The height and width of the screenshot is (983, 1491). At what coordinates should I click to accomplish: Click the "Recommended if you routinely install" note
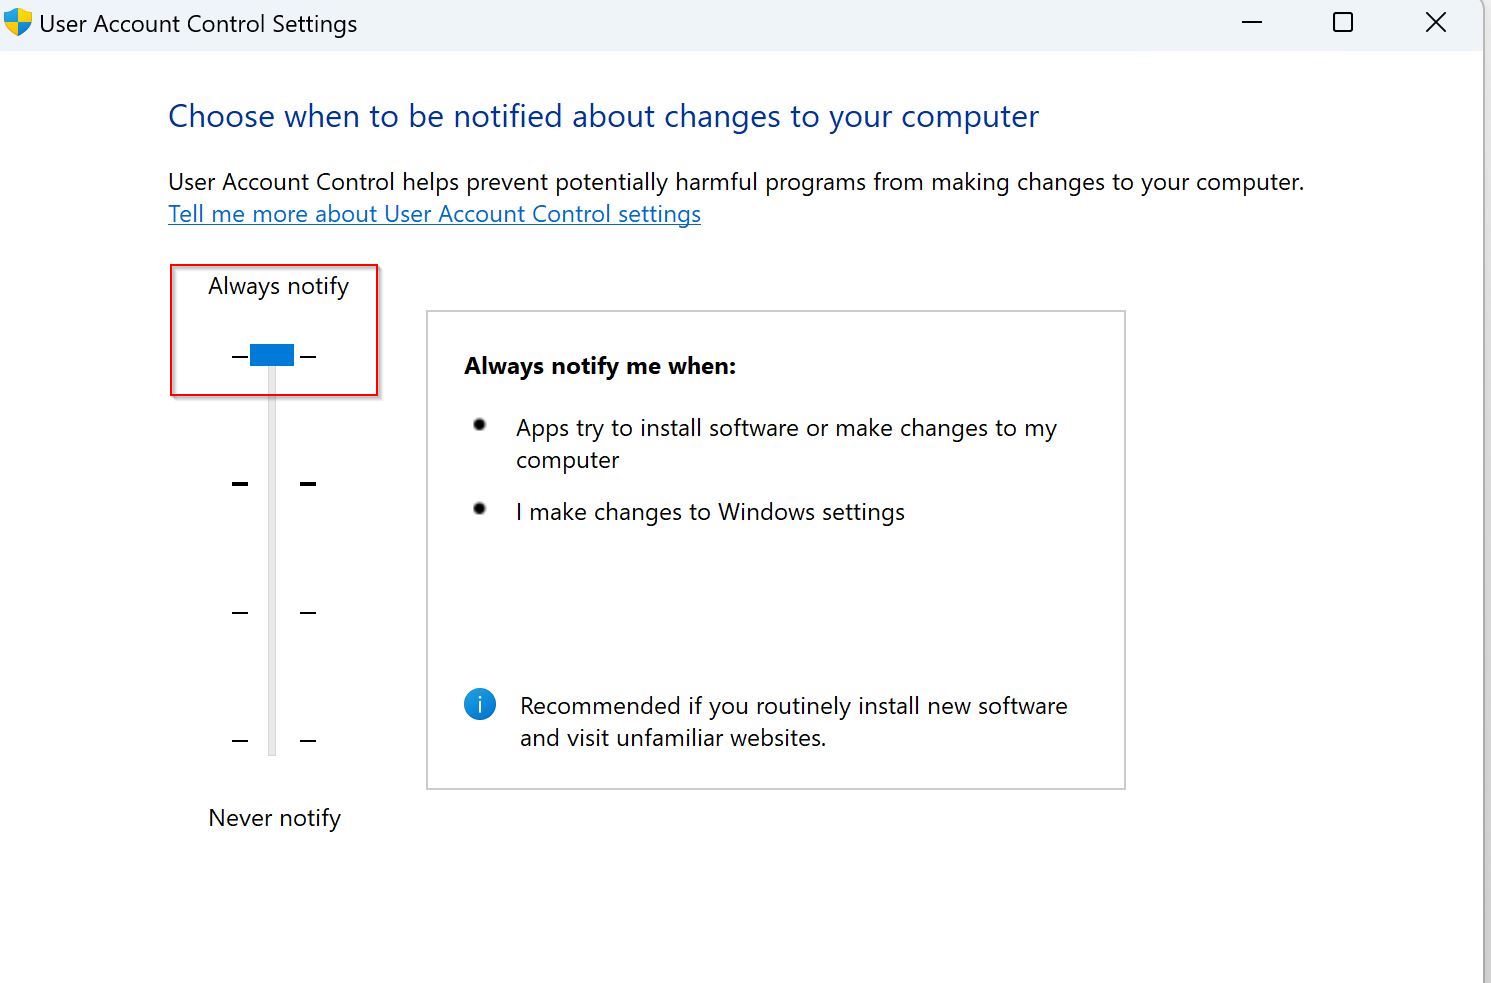(x=794, y=722)
